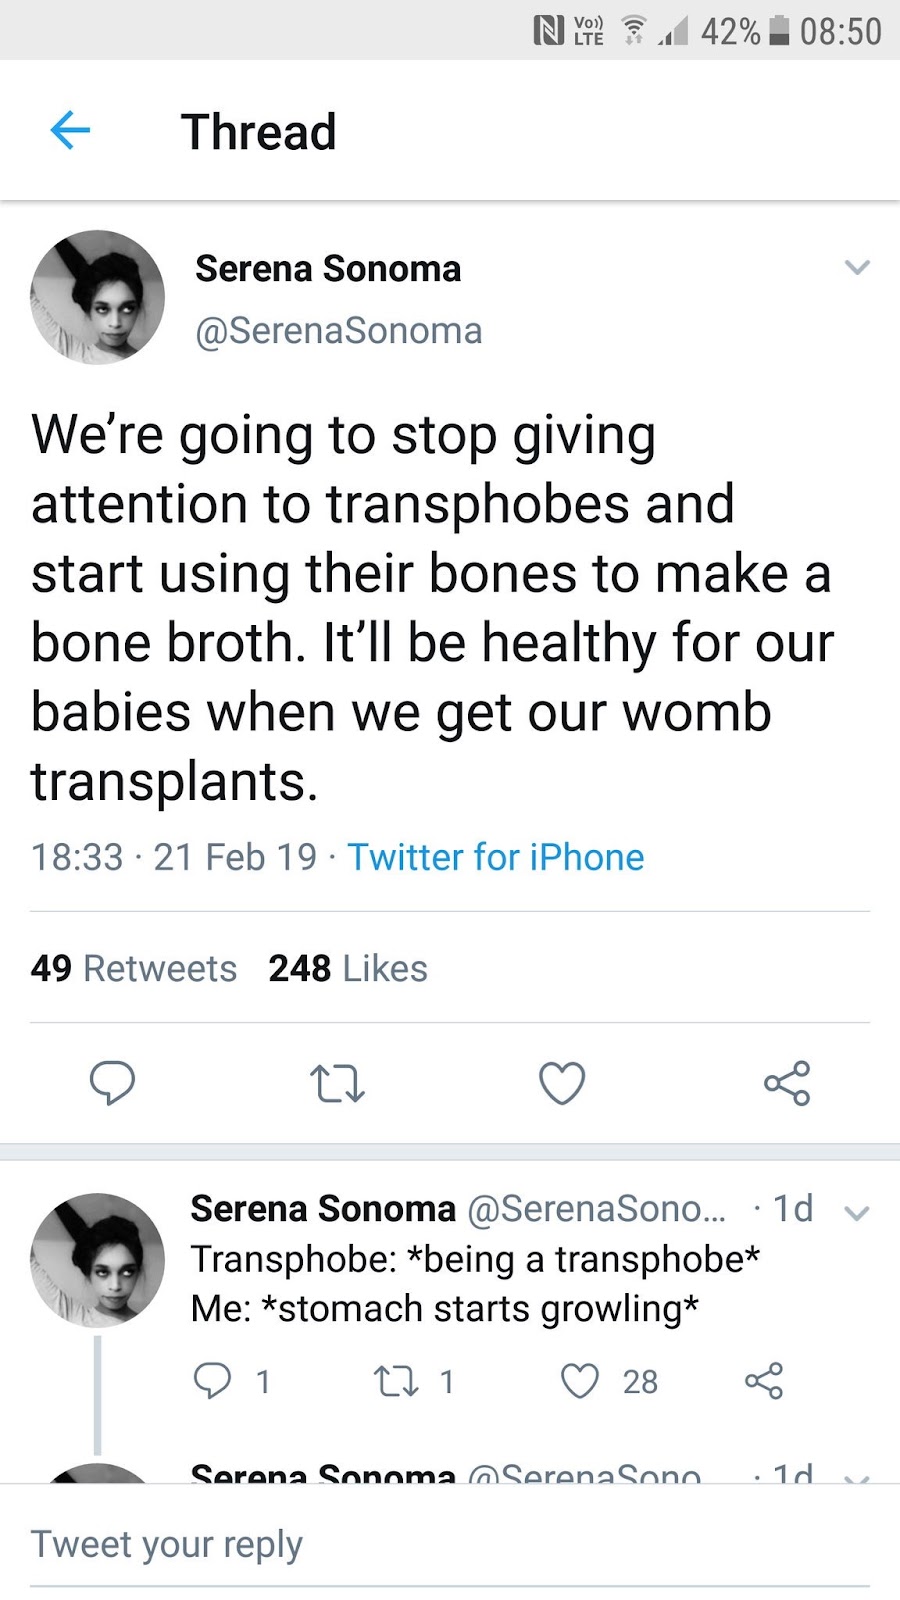The image size is (900, 1600).
Task: Open the Twitter for iPhone link
Action: click(496, 857)
